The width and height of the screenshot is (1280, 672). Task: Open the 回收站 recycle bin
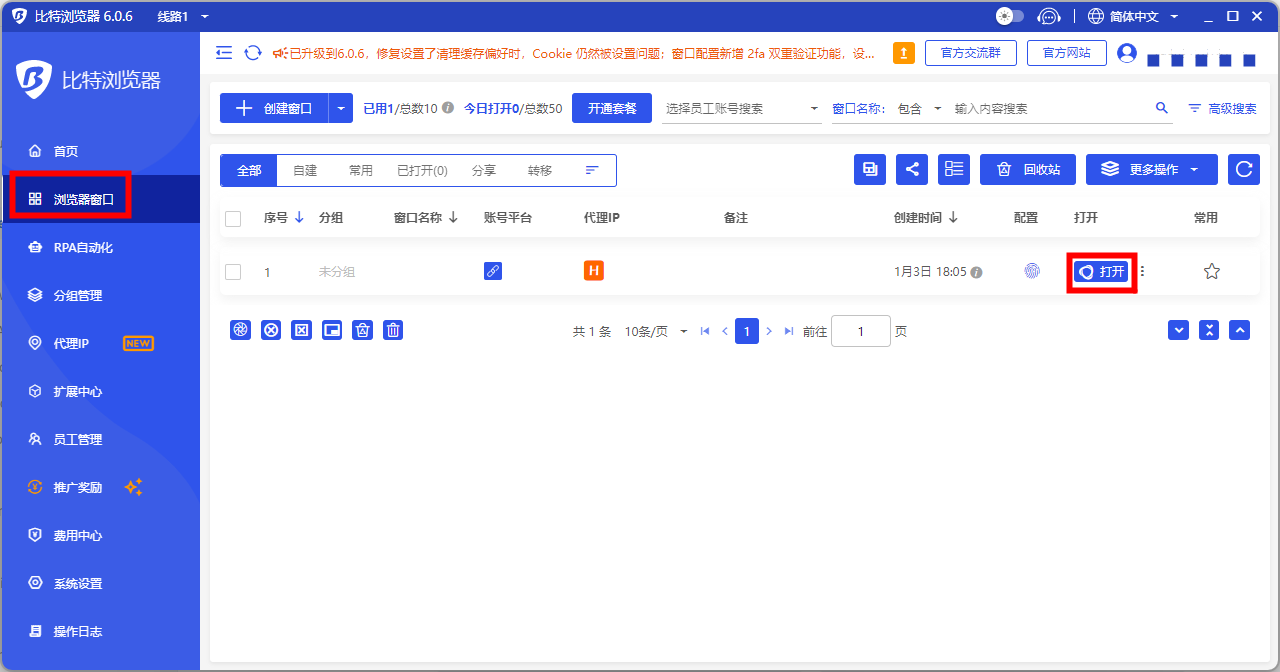pyautogui.click(x=1028, y=170)
